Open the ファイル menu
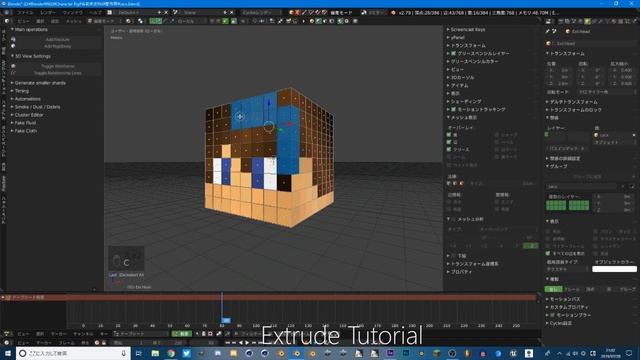The height and width of the screenshot is (360, 640). 25,12
